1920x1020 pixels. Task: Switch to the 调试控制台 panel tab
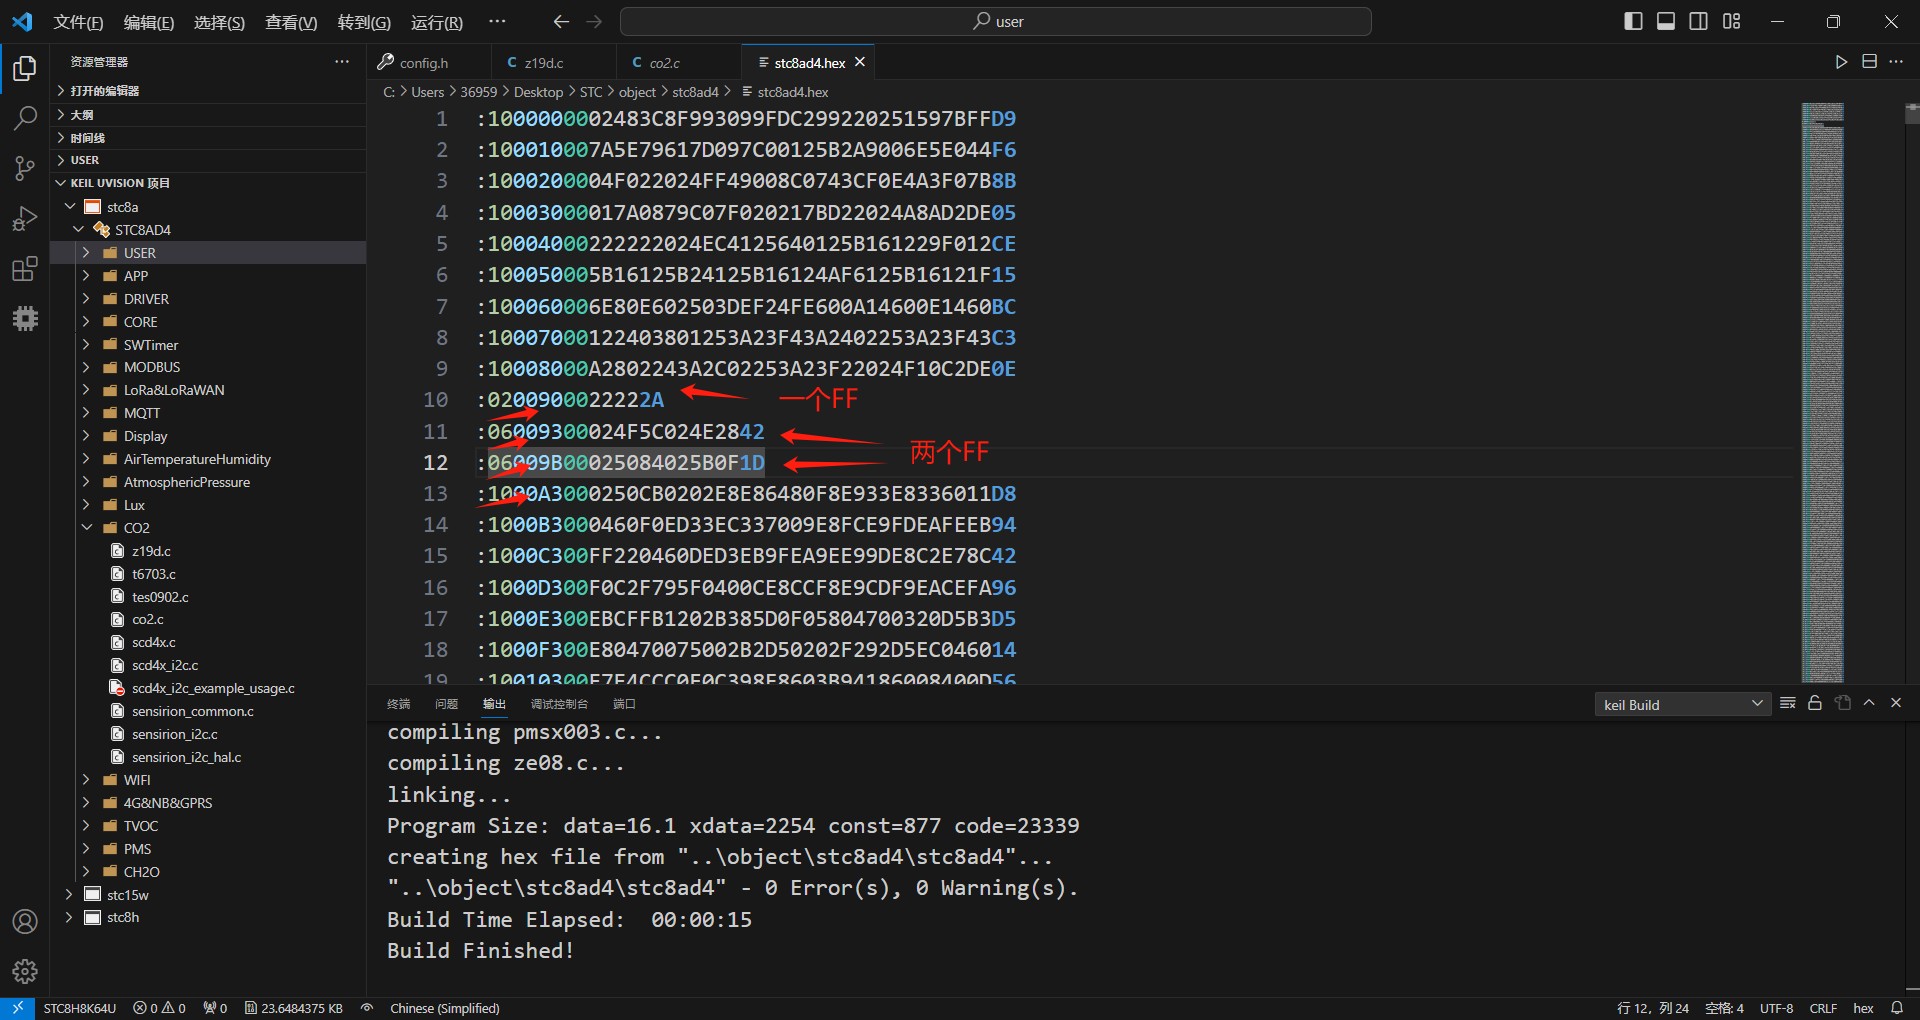pos(559,704)
